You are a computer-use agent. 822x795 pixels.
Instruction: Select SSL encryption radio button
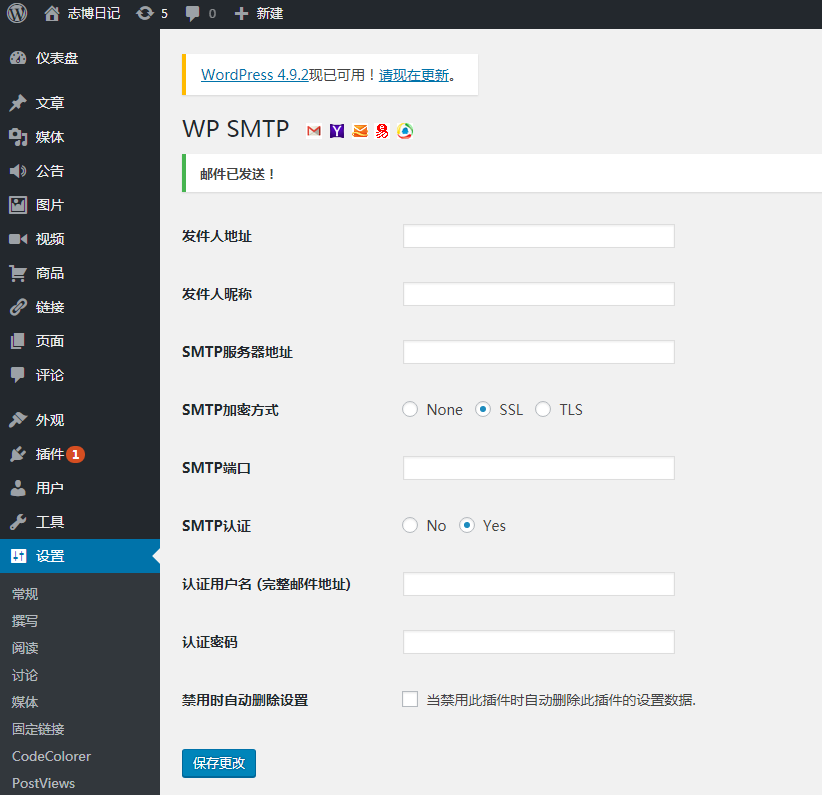point(483,410)
